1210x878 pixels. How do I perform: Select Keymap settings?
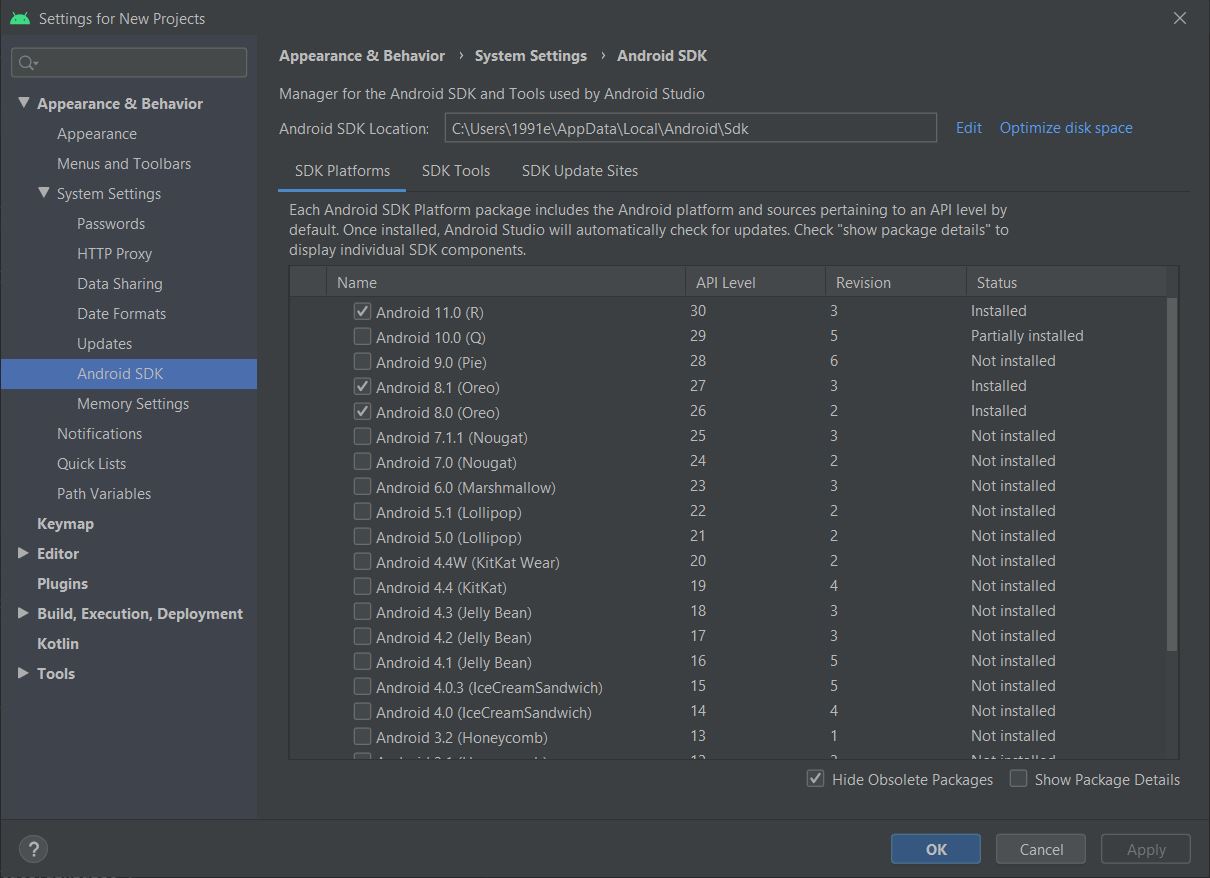[65, 524]
